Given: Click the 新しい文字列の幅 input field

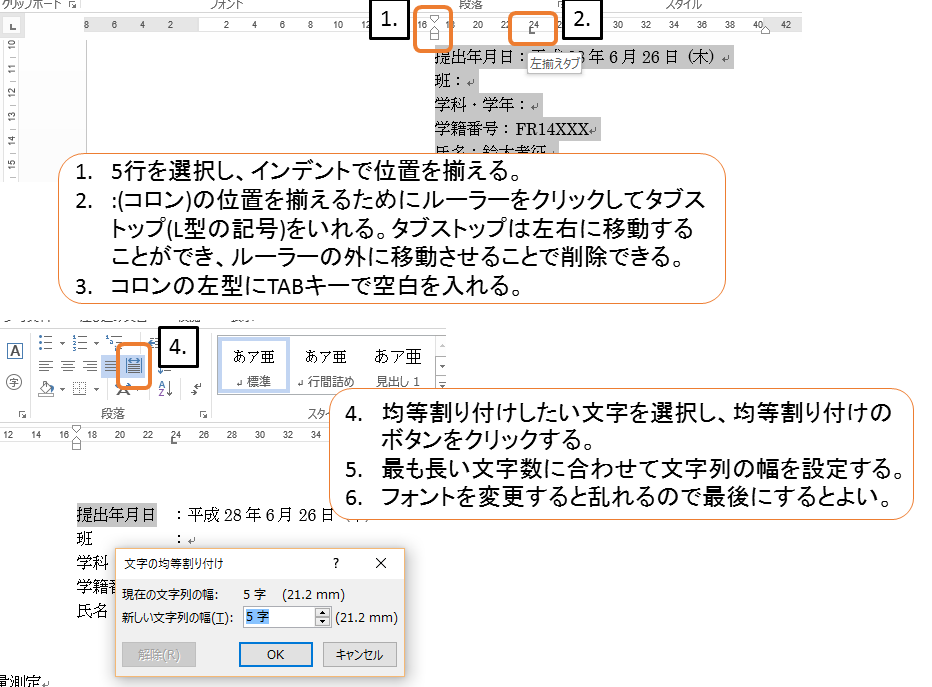Looking at the screenshot, I should (277, 618).
